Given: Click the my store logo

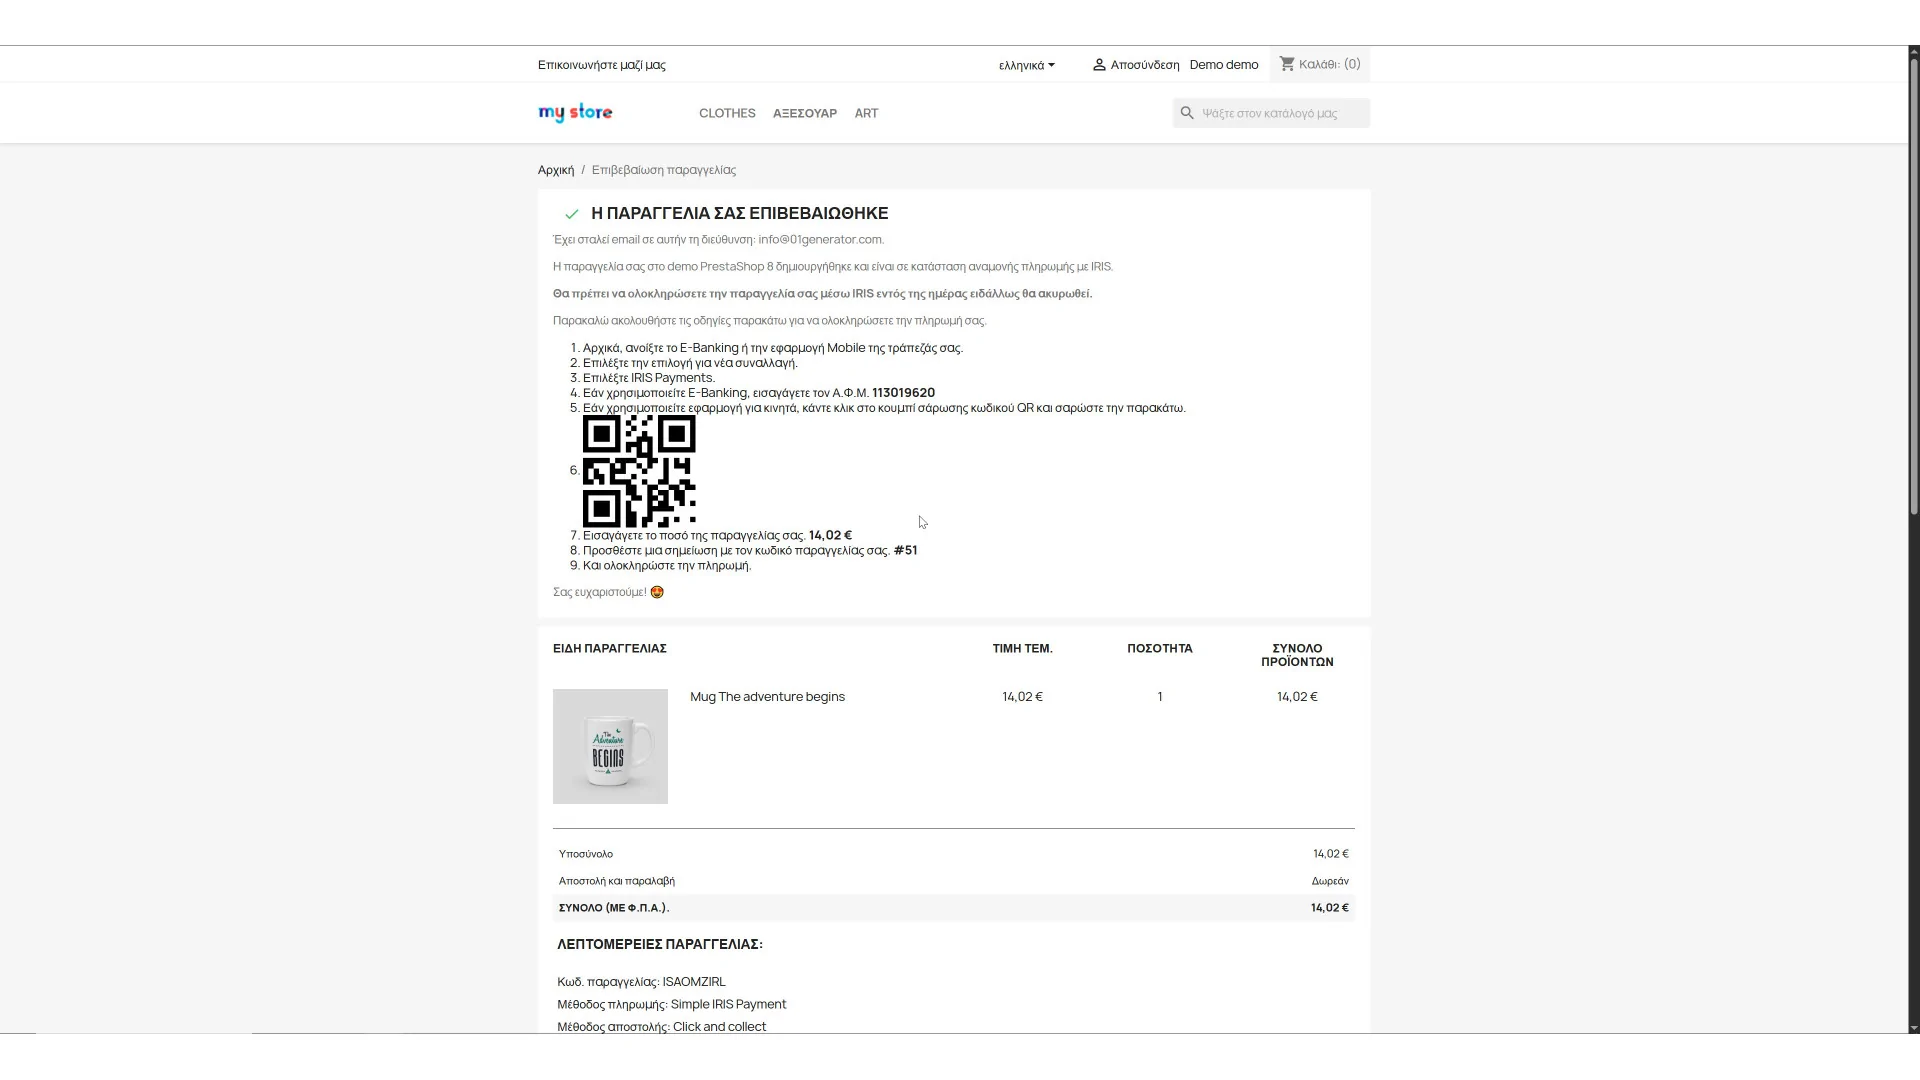Looking at the screenshot, I should pos(575,113).
